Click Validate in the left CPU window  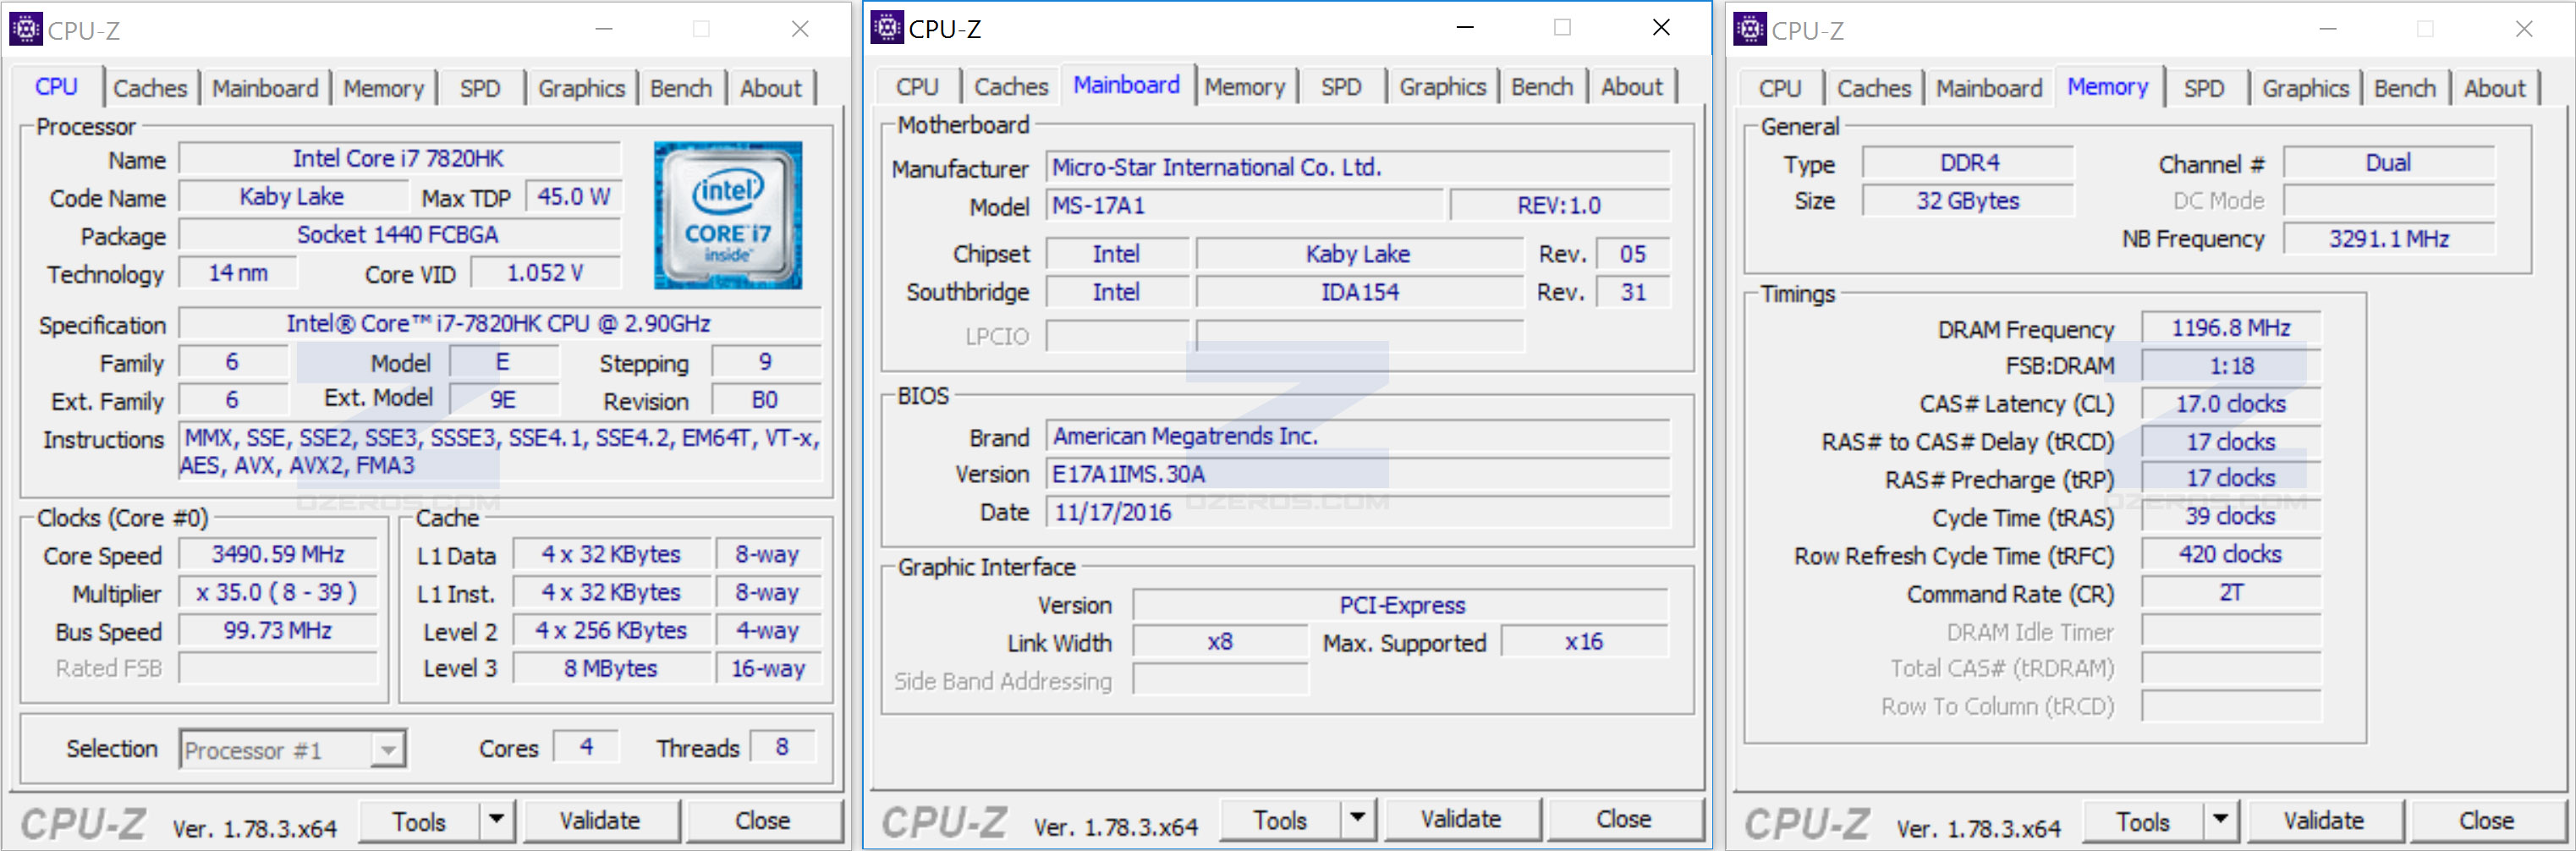600,821
